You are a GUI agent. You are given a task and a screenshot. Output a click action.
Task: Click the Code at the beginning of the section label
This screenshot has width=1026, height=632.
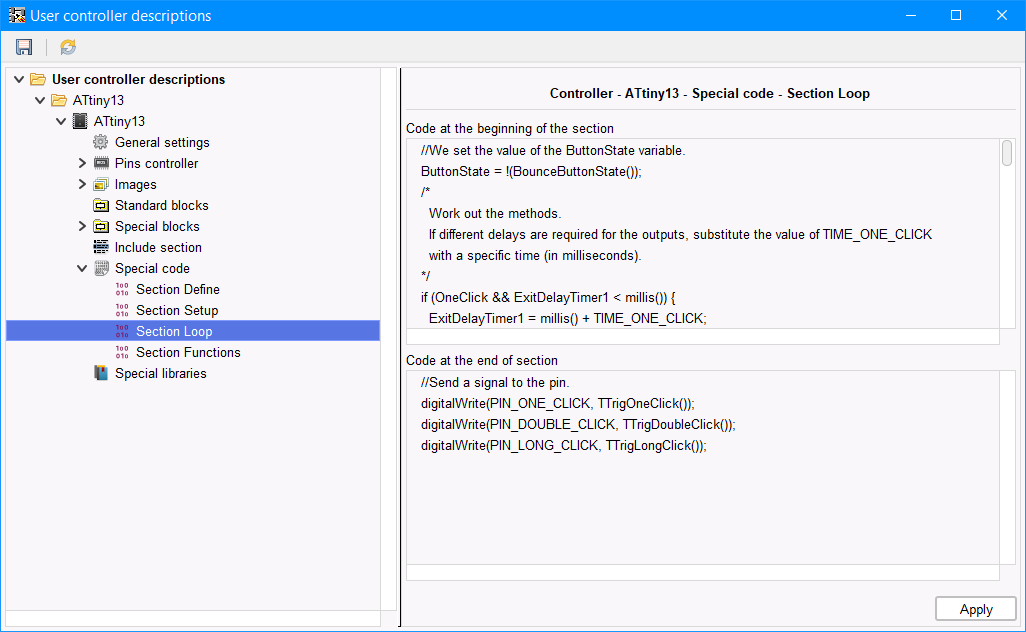click(510, 128)
